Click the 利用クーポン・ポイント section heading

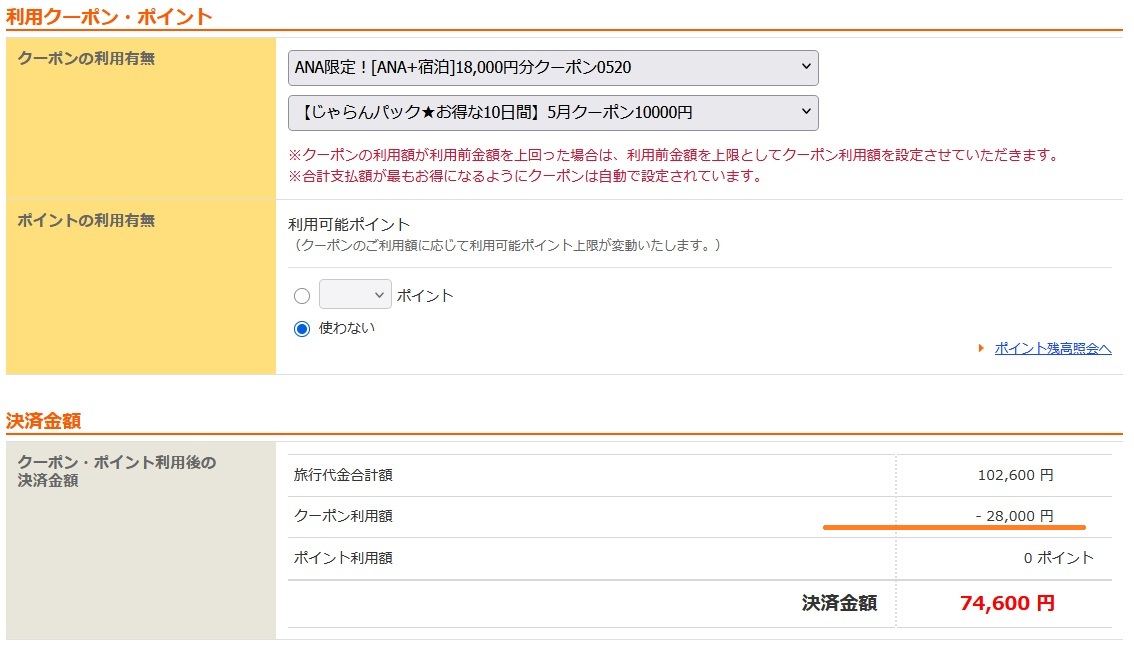pos(109,16)
